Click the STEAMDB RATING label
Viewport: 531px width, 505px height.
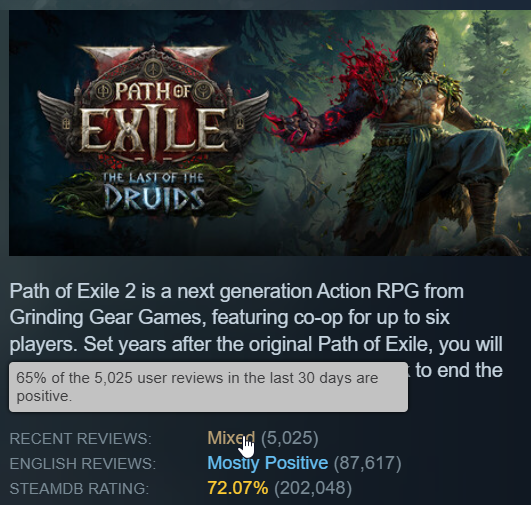79,489
